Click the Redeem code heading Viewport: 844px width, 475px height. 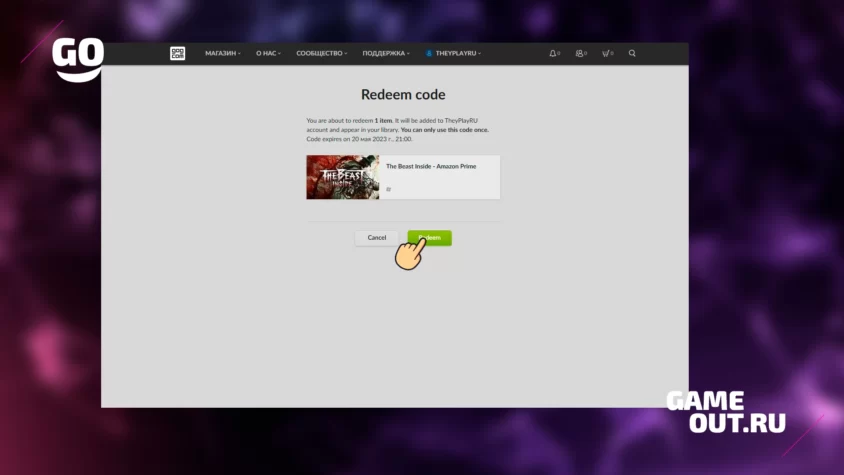click(x=403, y=95)
